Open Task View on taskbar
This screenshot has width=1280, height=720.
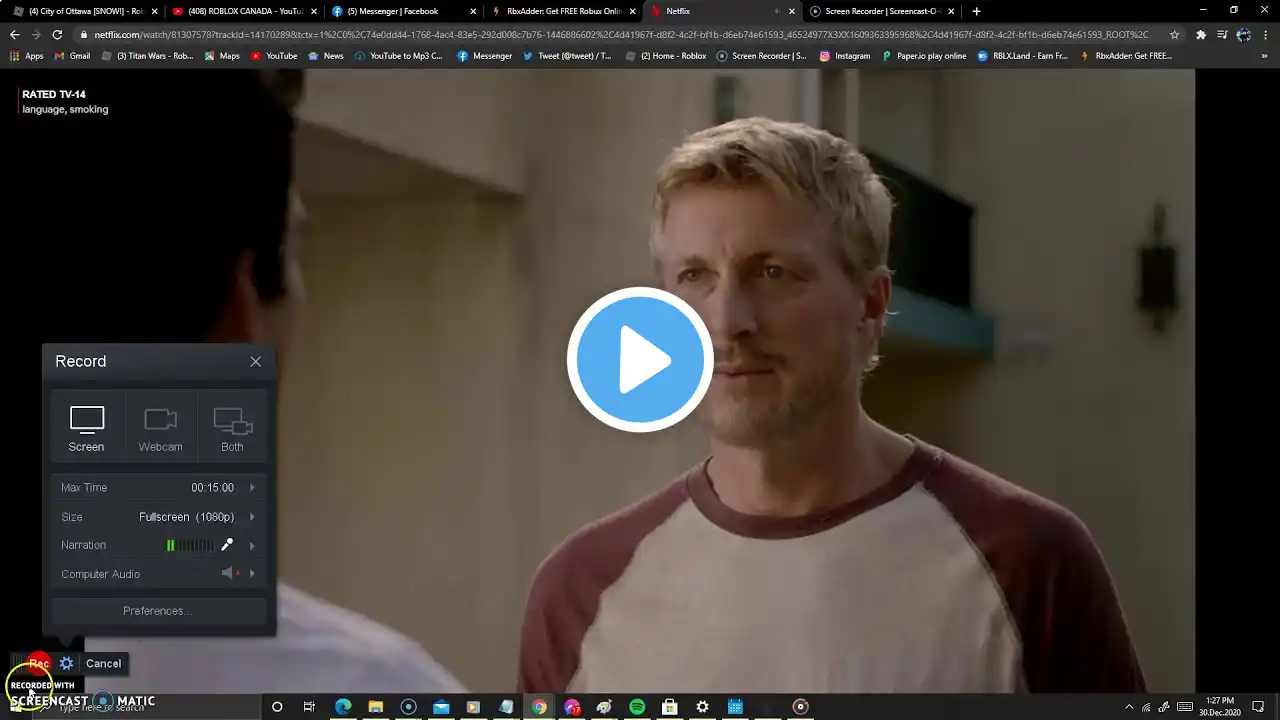pos(309,707)
